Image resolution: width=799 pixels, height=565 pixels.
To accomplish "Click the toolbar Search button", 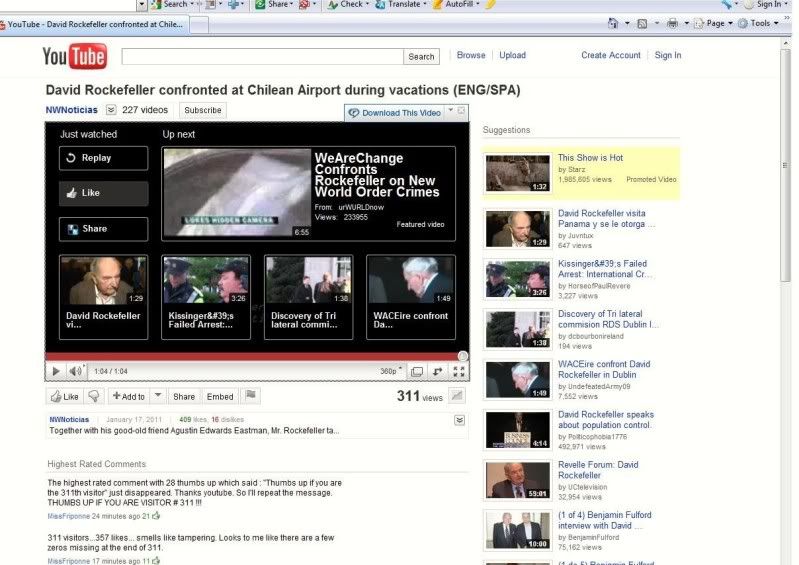I will (x=170, y=4).
